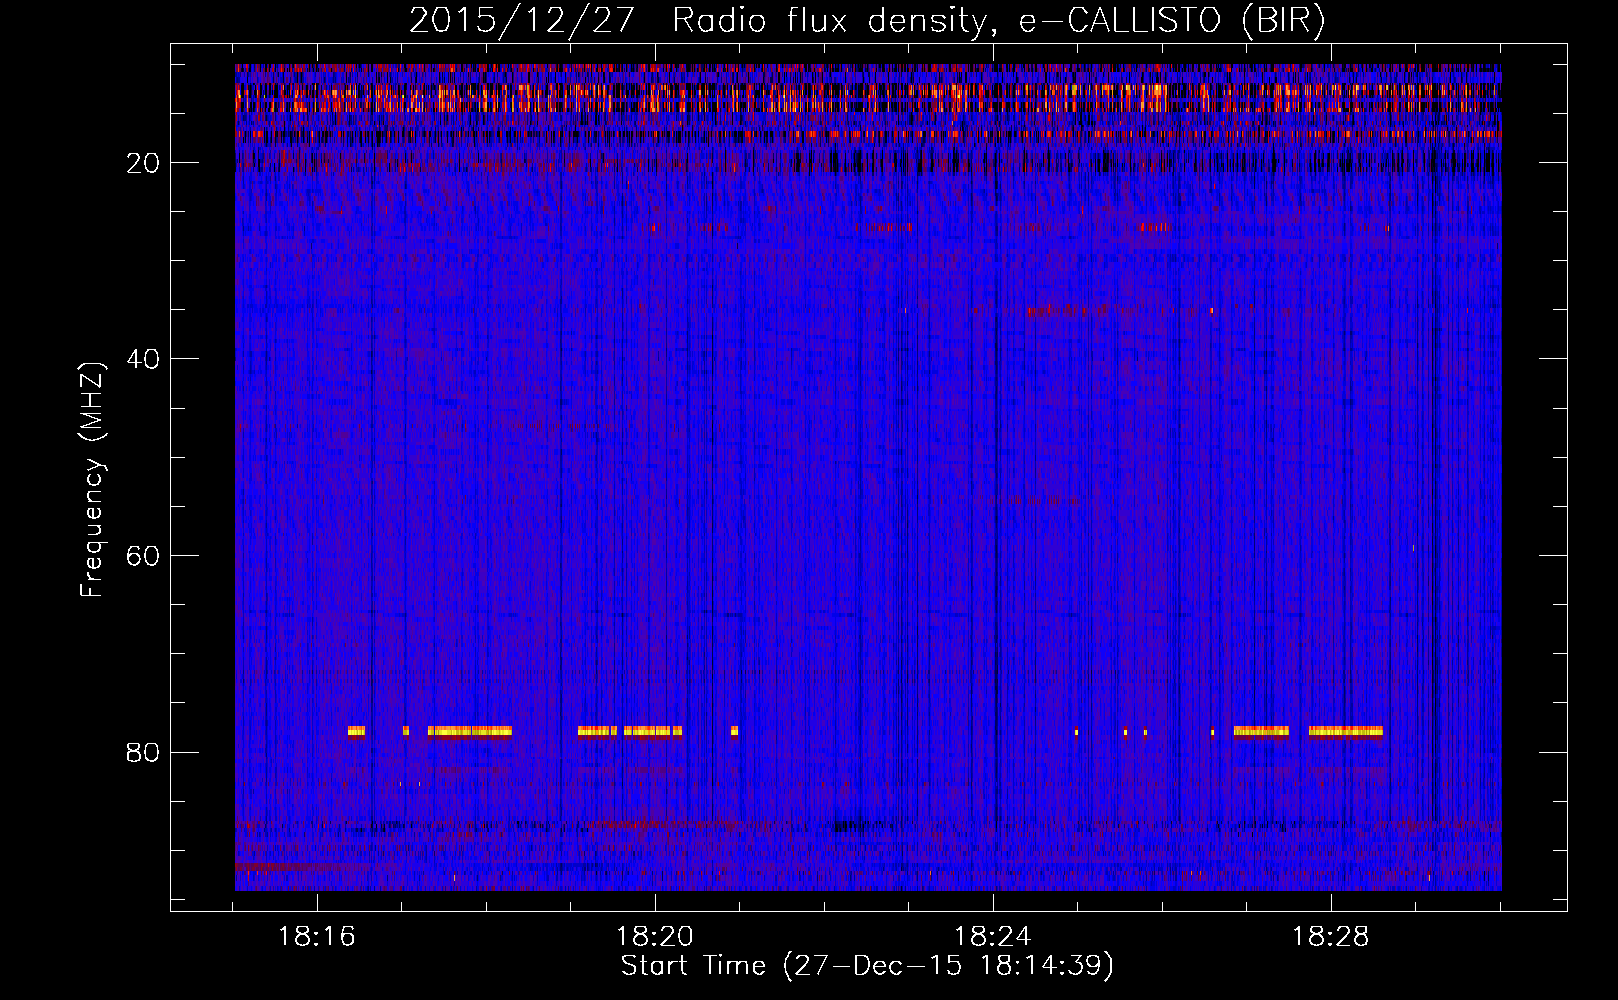
Task: Click the 80 MHz frequency tick label
Action: coord(143,753)
